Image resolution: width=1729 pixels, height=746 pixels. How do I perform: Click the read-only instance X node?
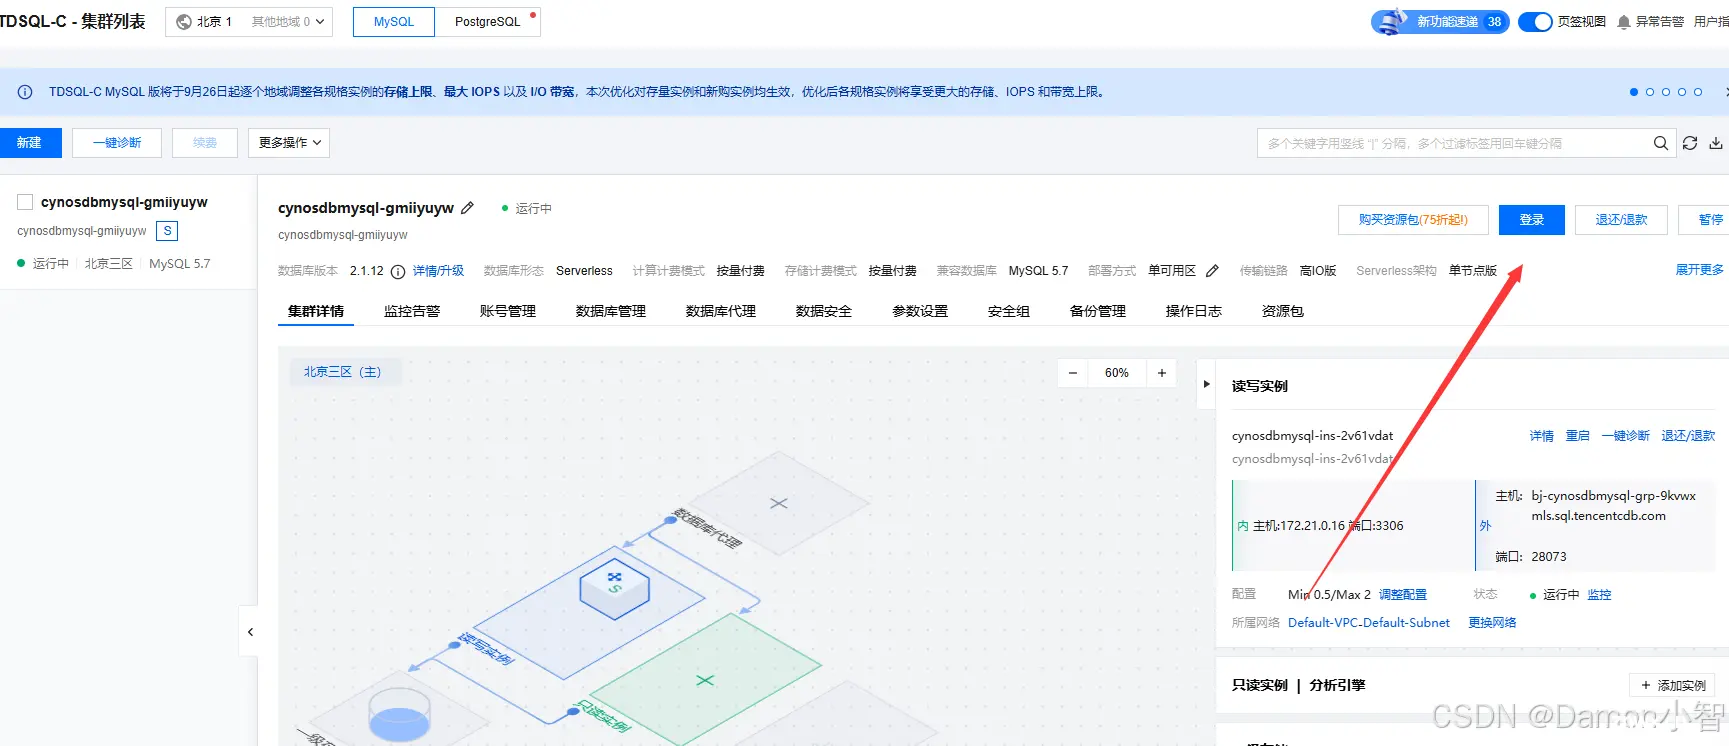pos(705,680)
